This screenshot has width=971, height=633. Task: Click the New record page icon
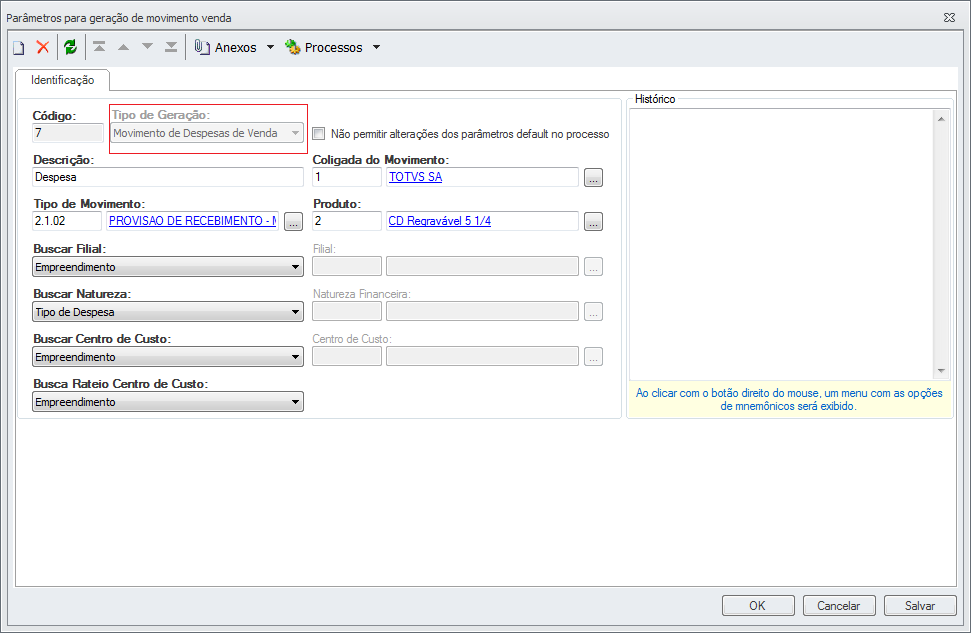[19, 48]
